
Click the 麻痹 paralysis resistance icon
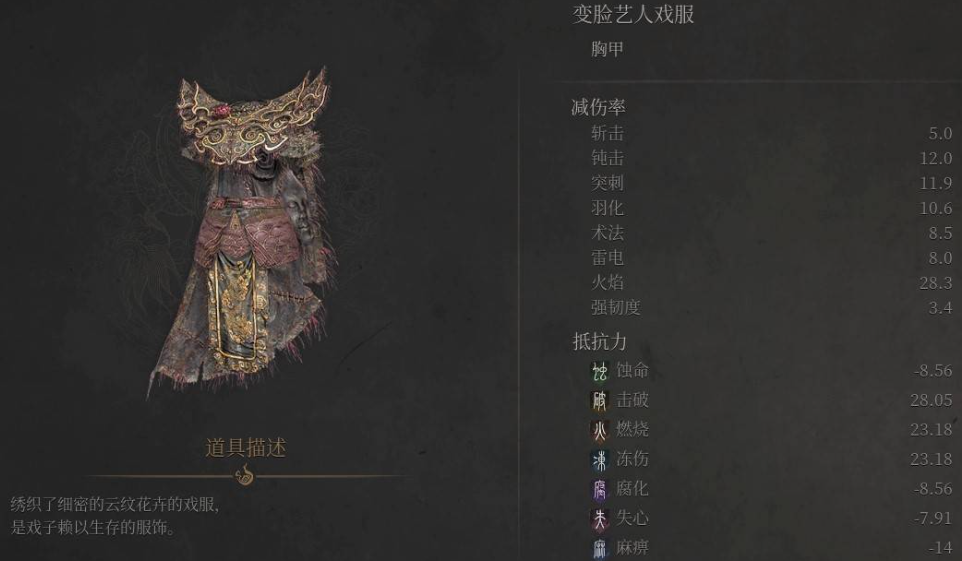click(x=599, y=547)
